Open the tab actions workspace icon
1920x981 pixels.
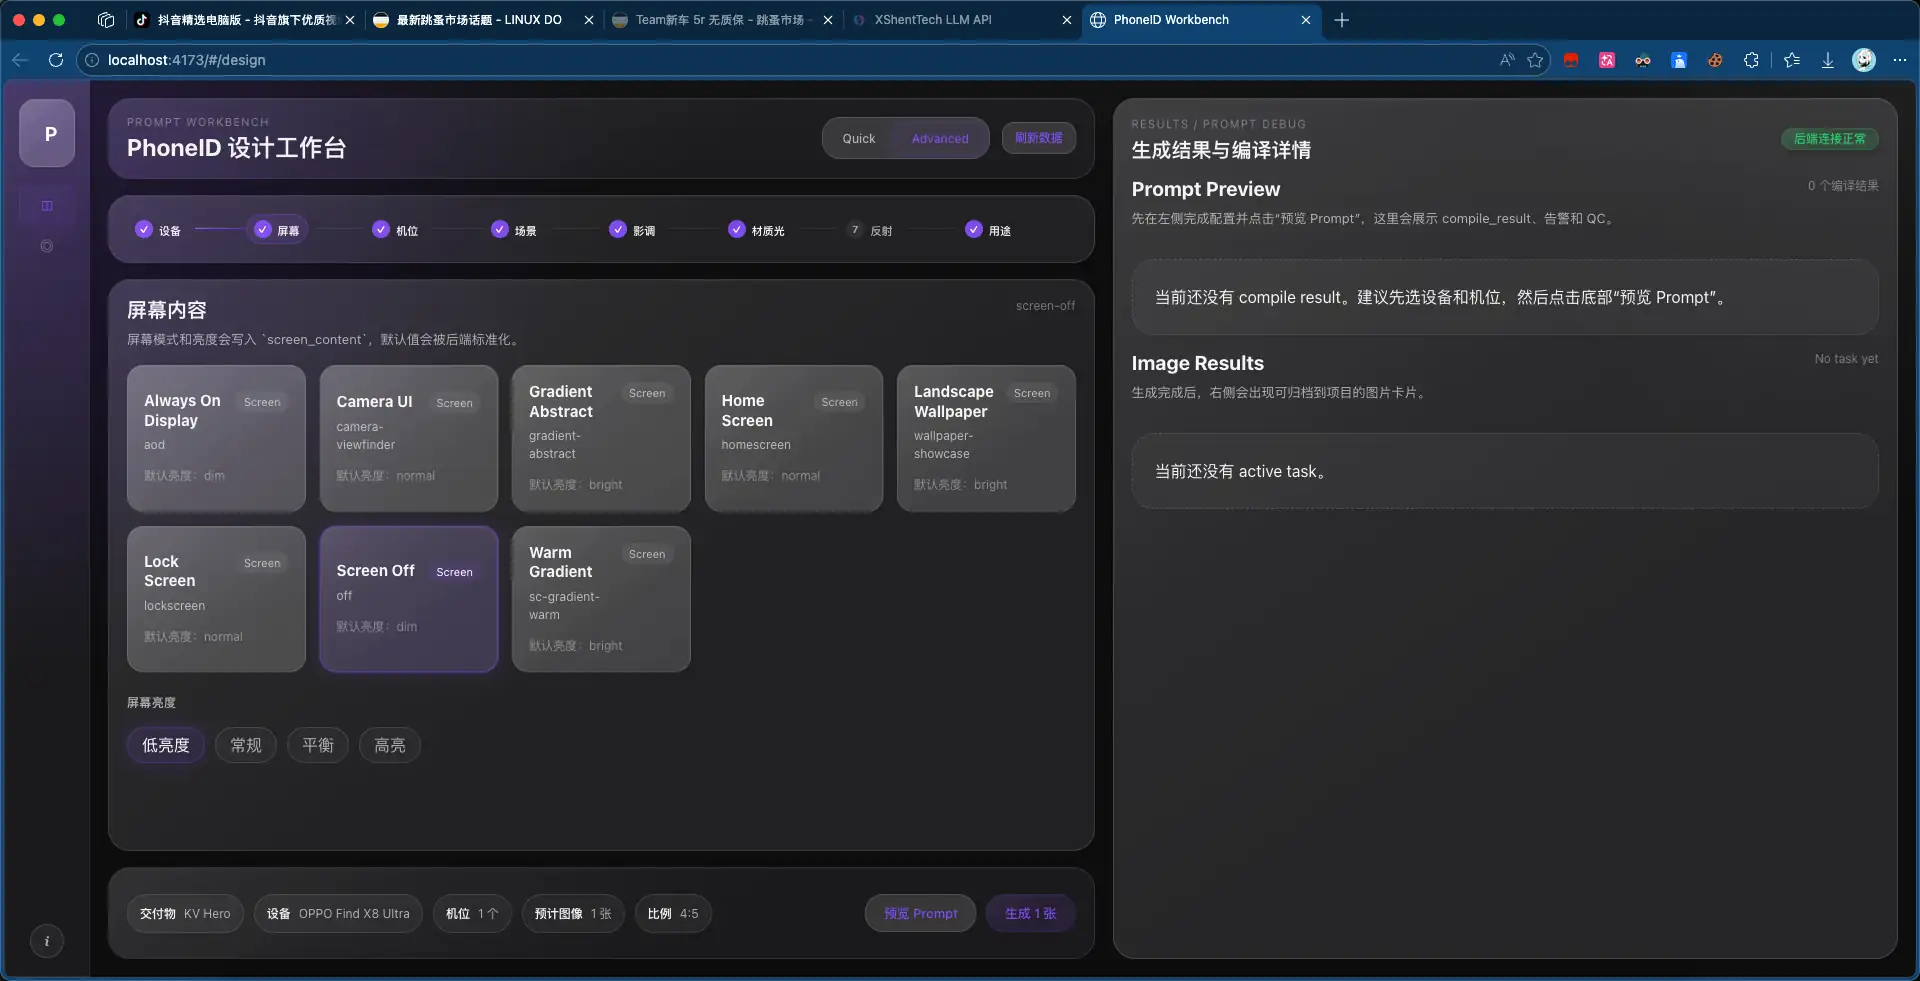[x=106, y=20]
